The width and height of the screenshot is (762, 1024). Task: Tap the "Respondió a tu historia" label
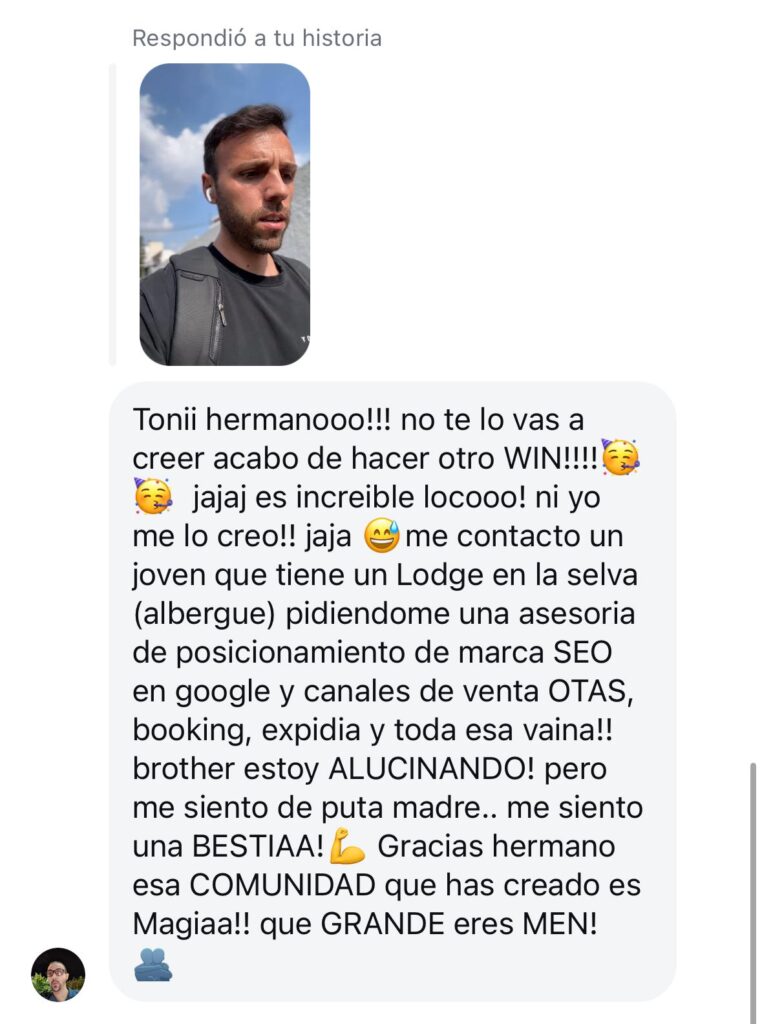pos(257,38)
